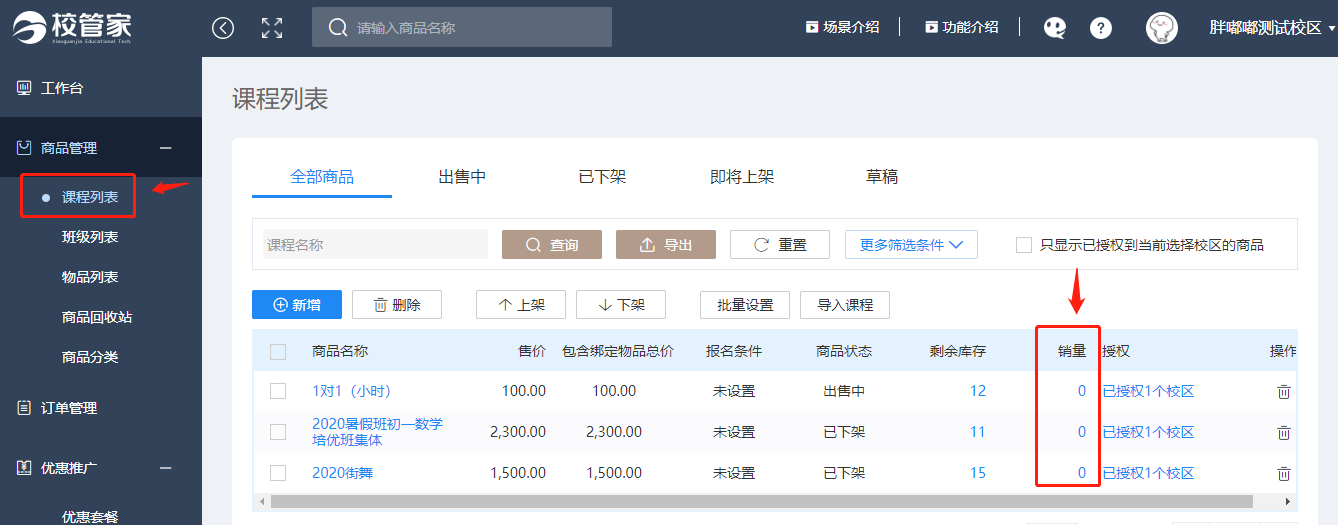
Task: Click the 出售中 status cell
Action: [x=844, y=391]
